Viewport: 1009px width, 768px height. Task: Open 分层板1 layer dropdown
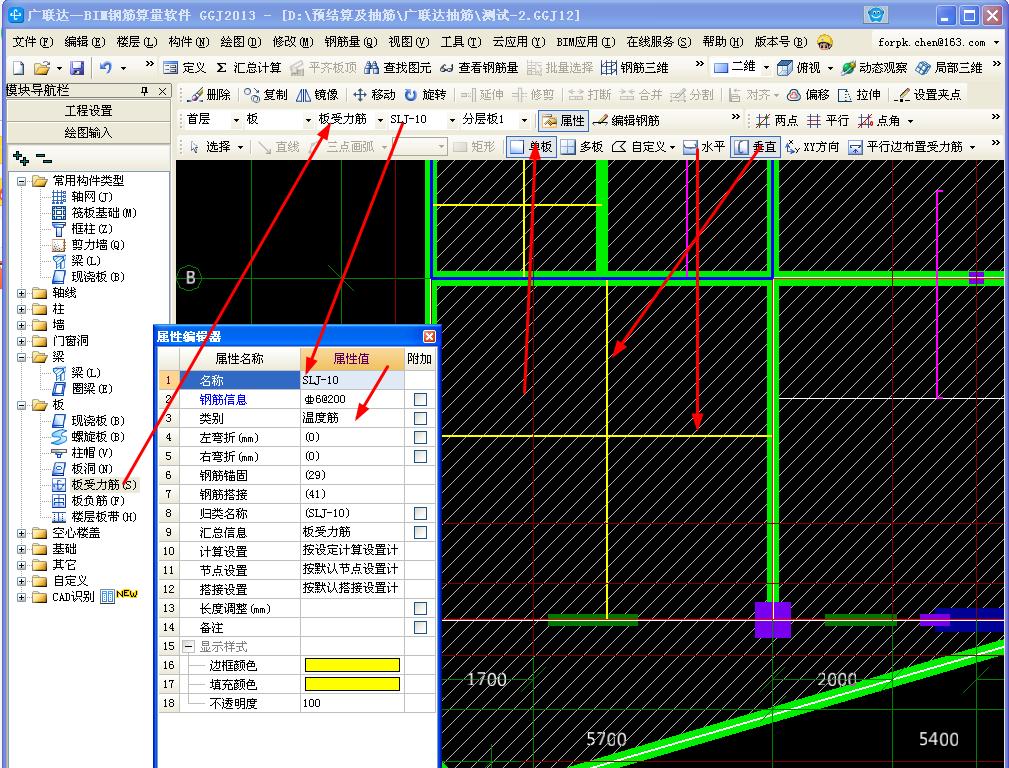524,120
